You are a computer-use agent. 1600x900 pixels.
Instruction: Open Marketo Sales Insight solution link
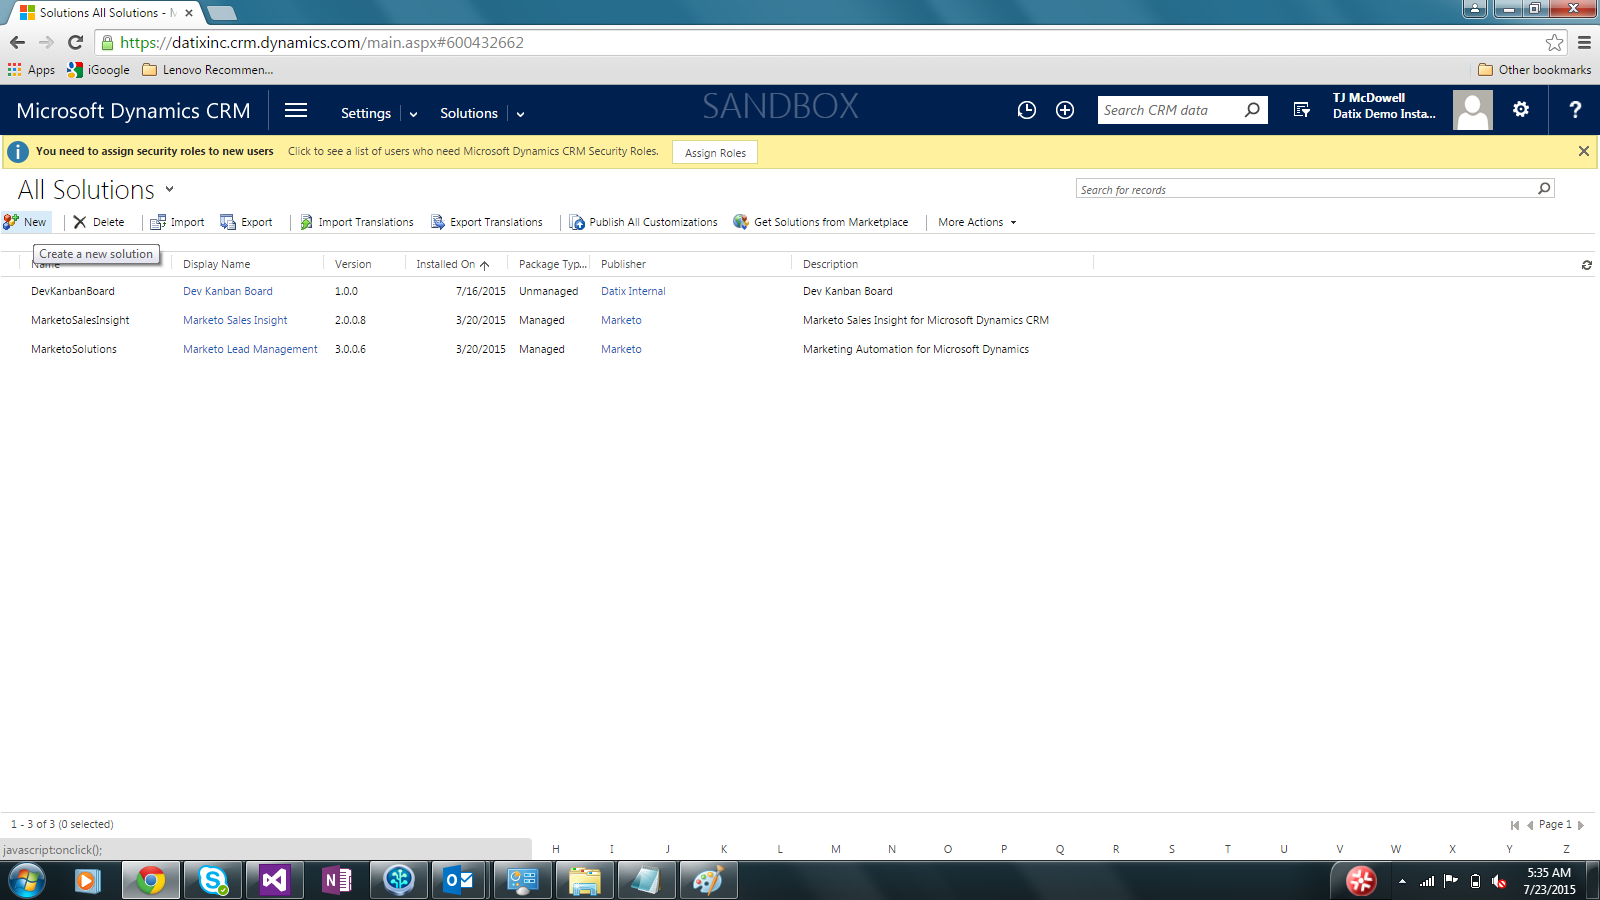coord(235,320)
